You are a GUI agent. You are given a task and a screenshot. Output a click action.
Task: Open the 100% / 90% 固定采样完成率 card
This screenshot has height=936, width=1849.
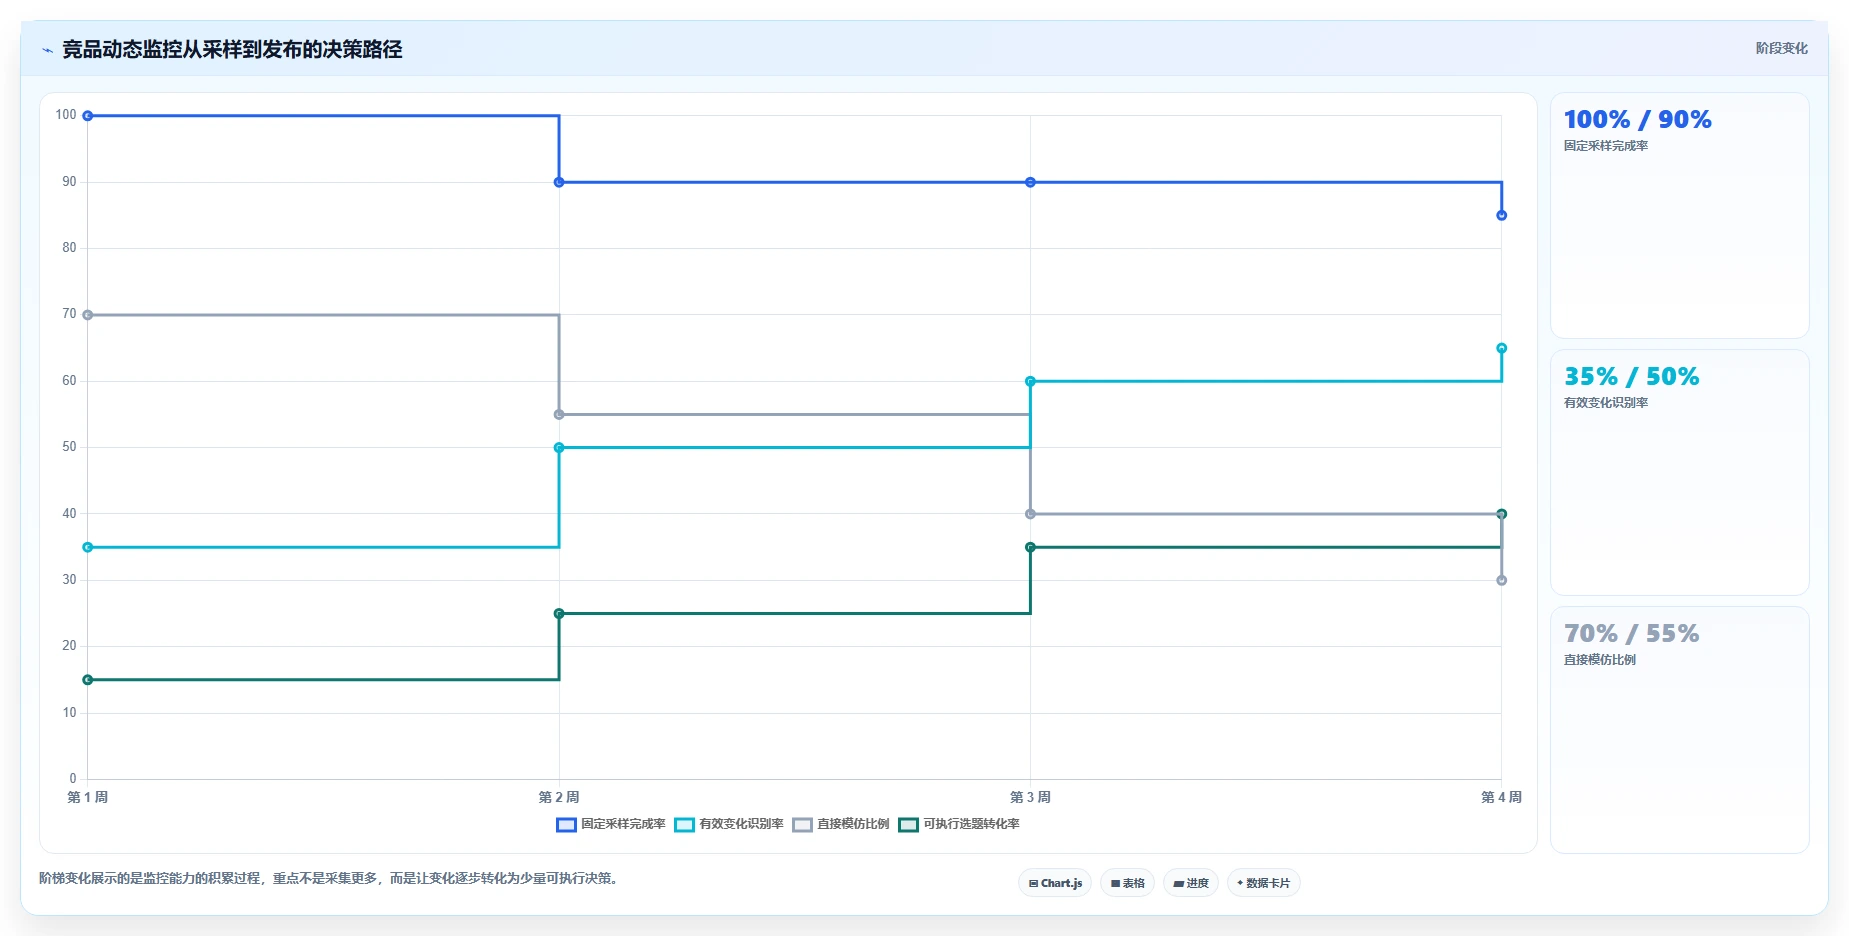(x=1679, y=216)
